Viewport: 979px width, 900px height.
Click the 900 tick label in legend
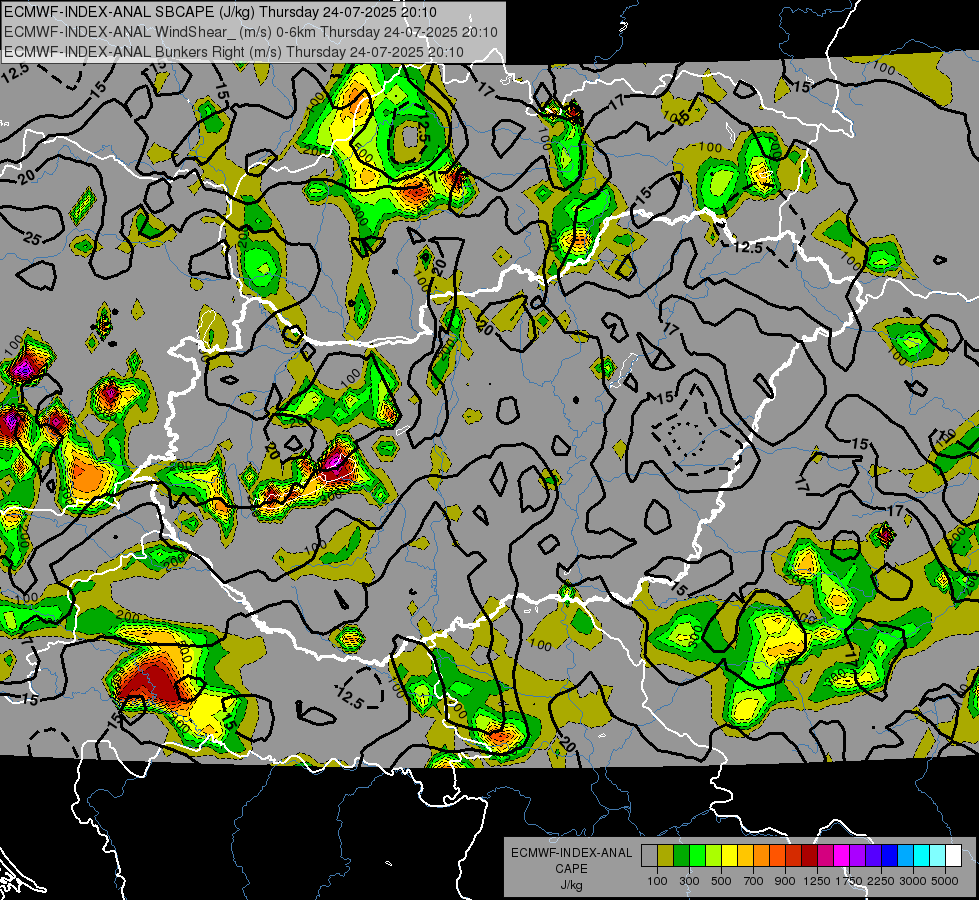pyautogui.click(x=785, y=881)
